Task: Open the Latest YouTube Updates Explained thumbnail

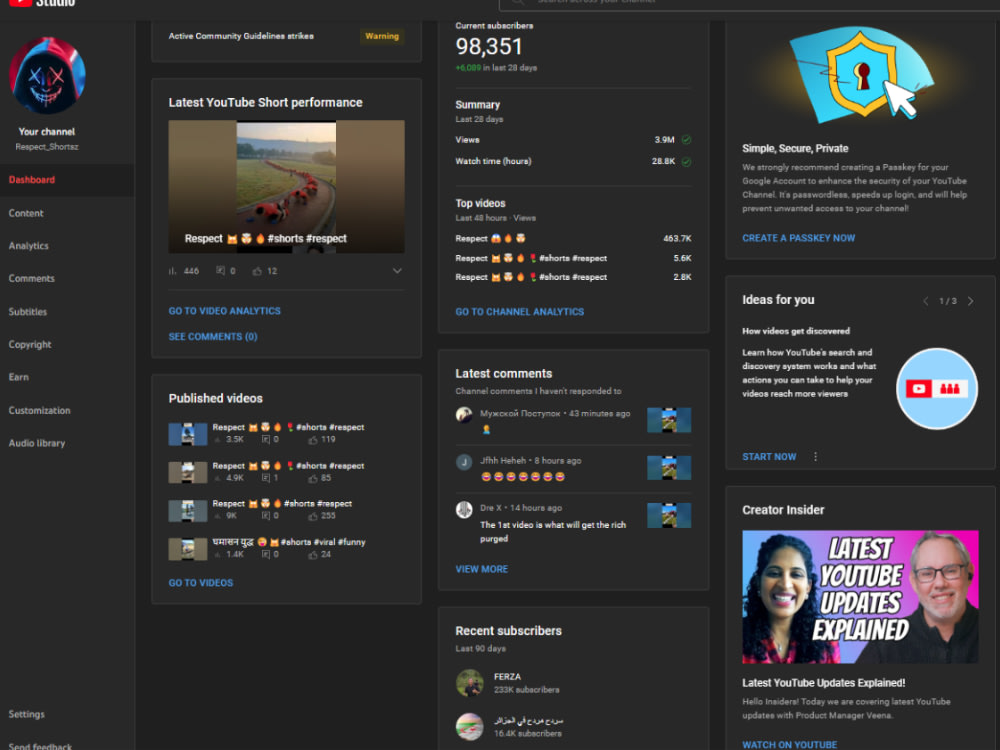Action: (860, 598)
